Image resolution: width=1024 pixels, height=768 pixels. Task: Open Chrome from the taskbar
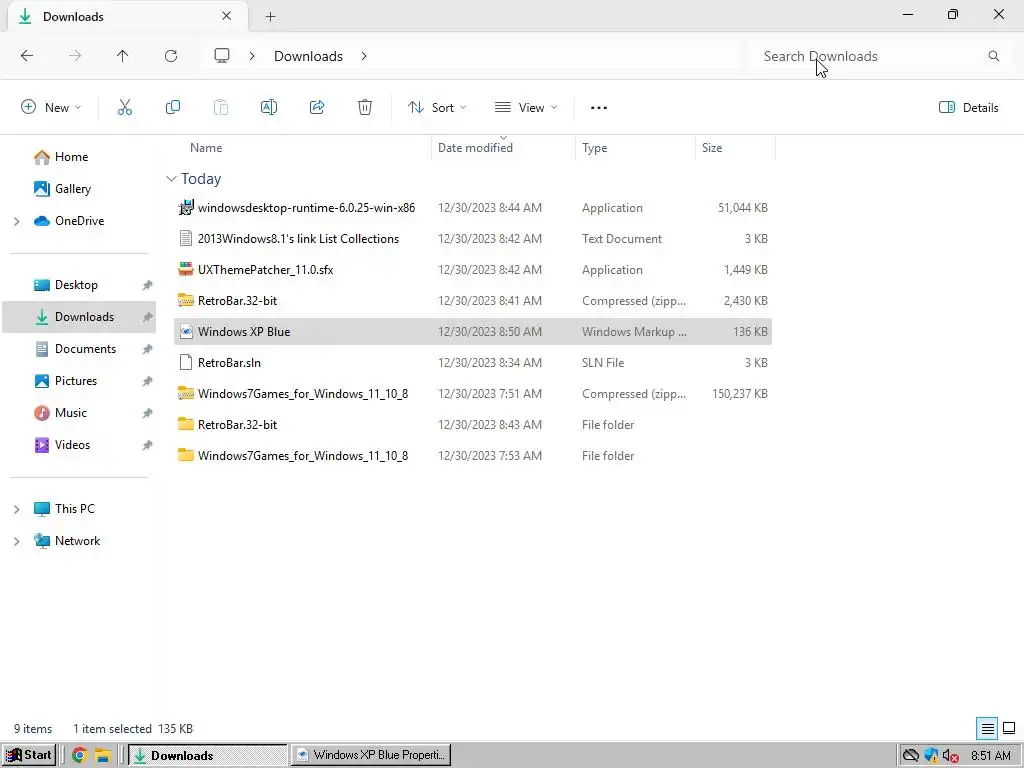[80, 756]
